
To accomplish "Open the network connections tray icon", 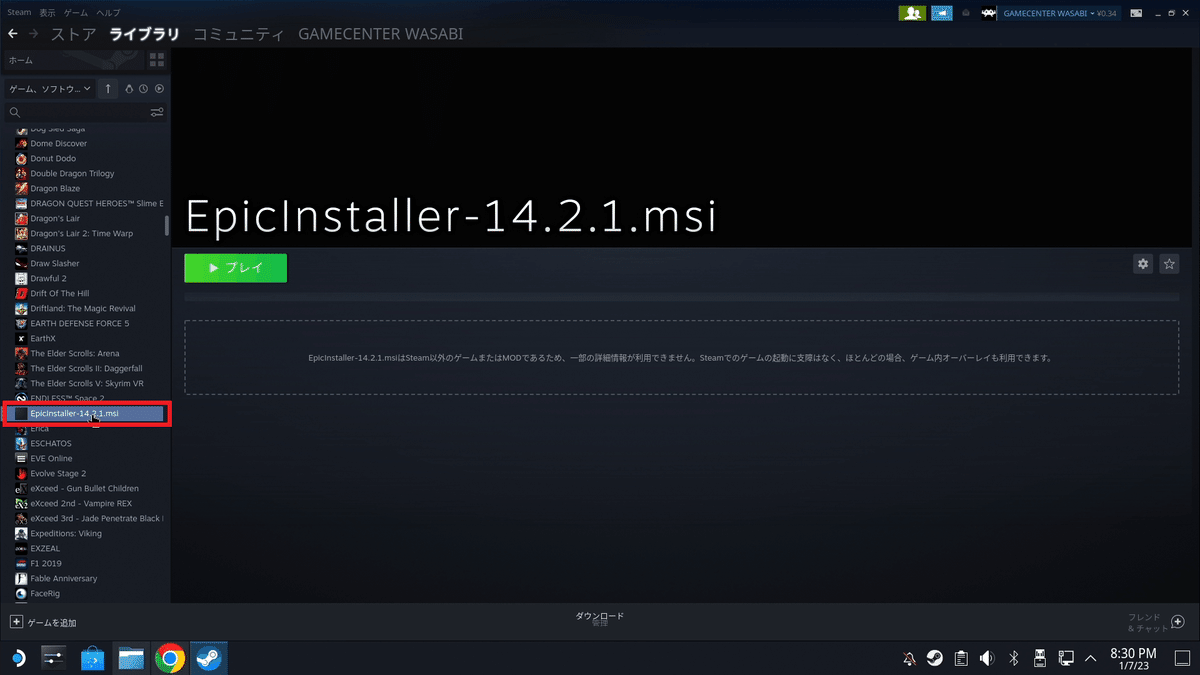I will [x=1066, y=658].
